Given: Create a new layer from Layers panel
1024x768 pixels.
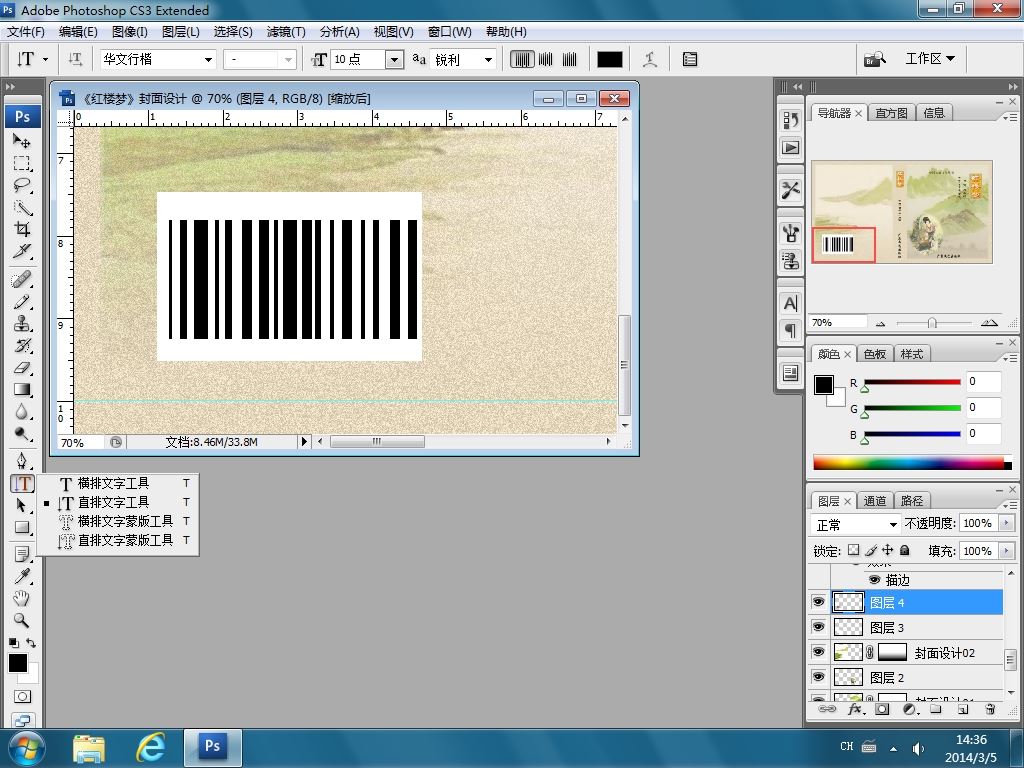Looking at the screenshot, I should point(963,709).
